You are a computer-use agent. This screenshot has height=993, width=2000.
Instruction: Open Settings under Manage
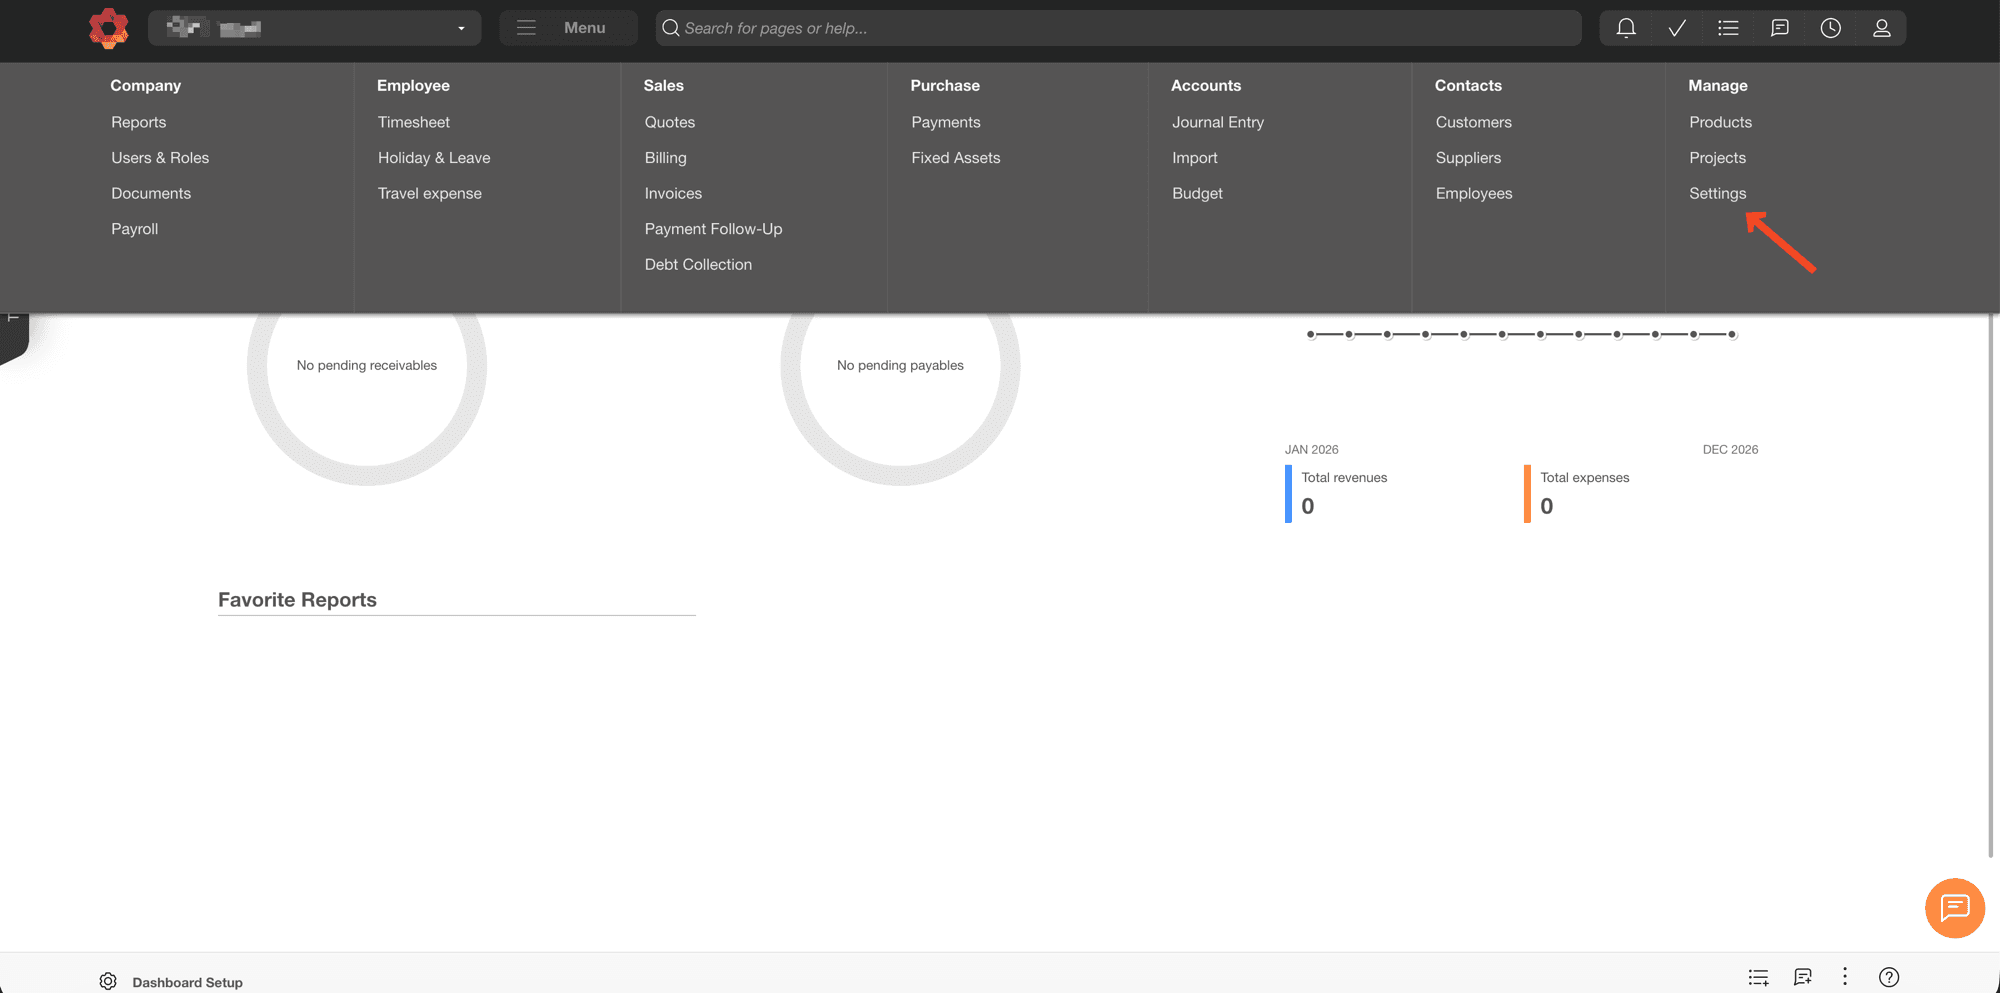coord(1717,193)
